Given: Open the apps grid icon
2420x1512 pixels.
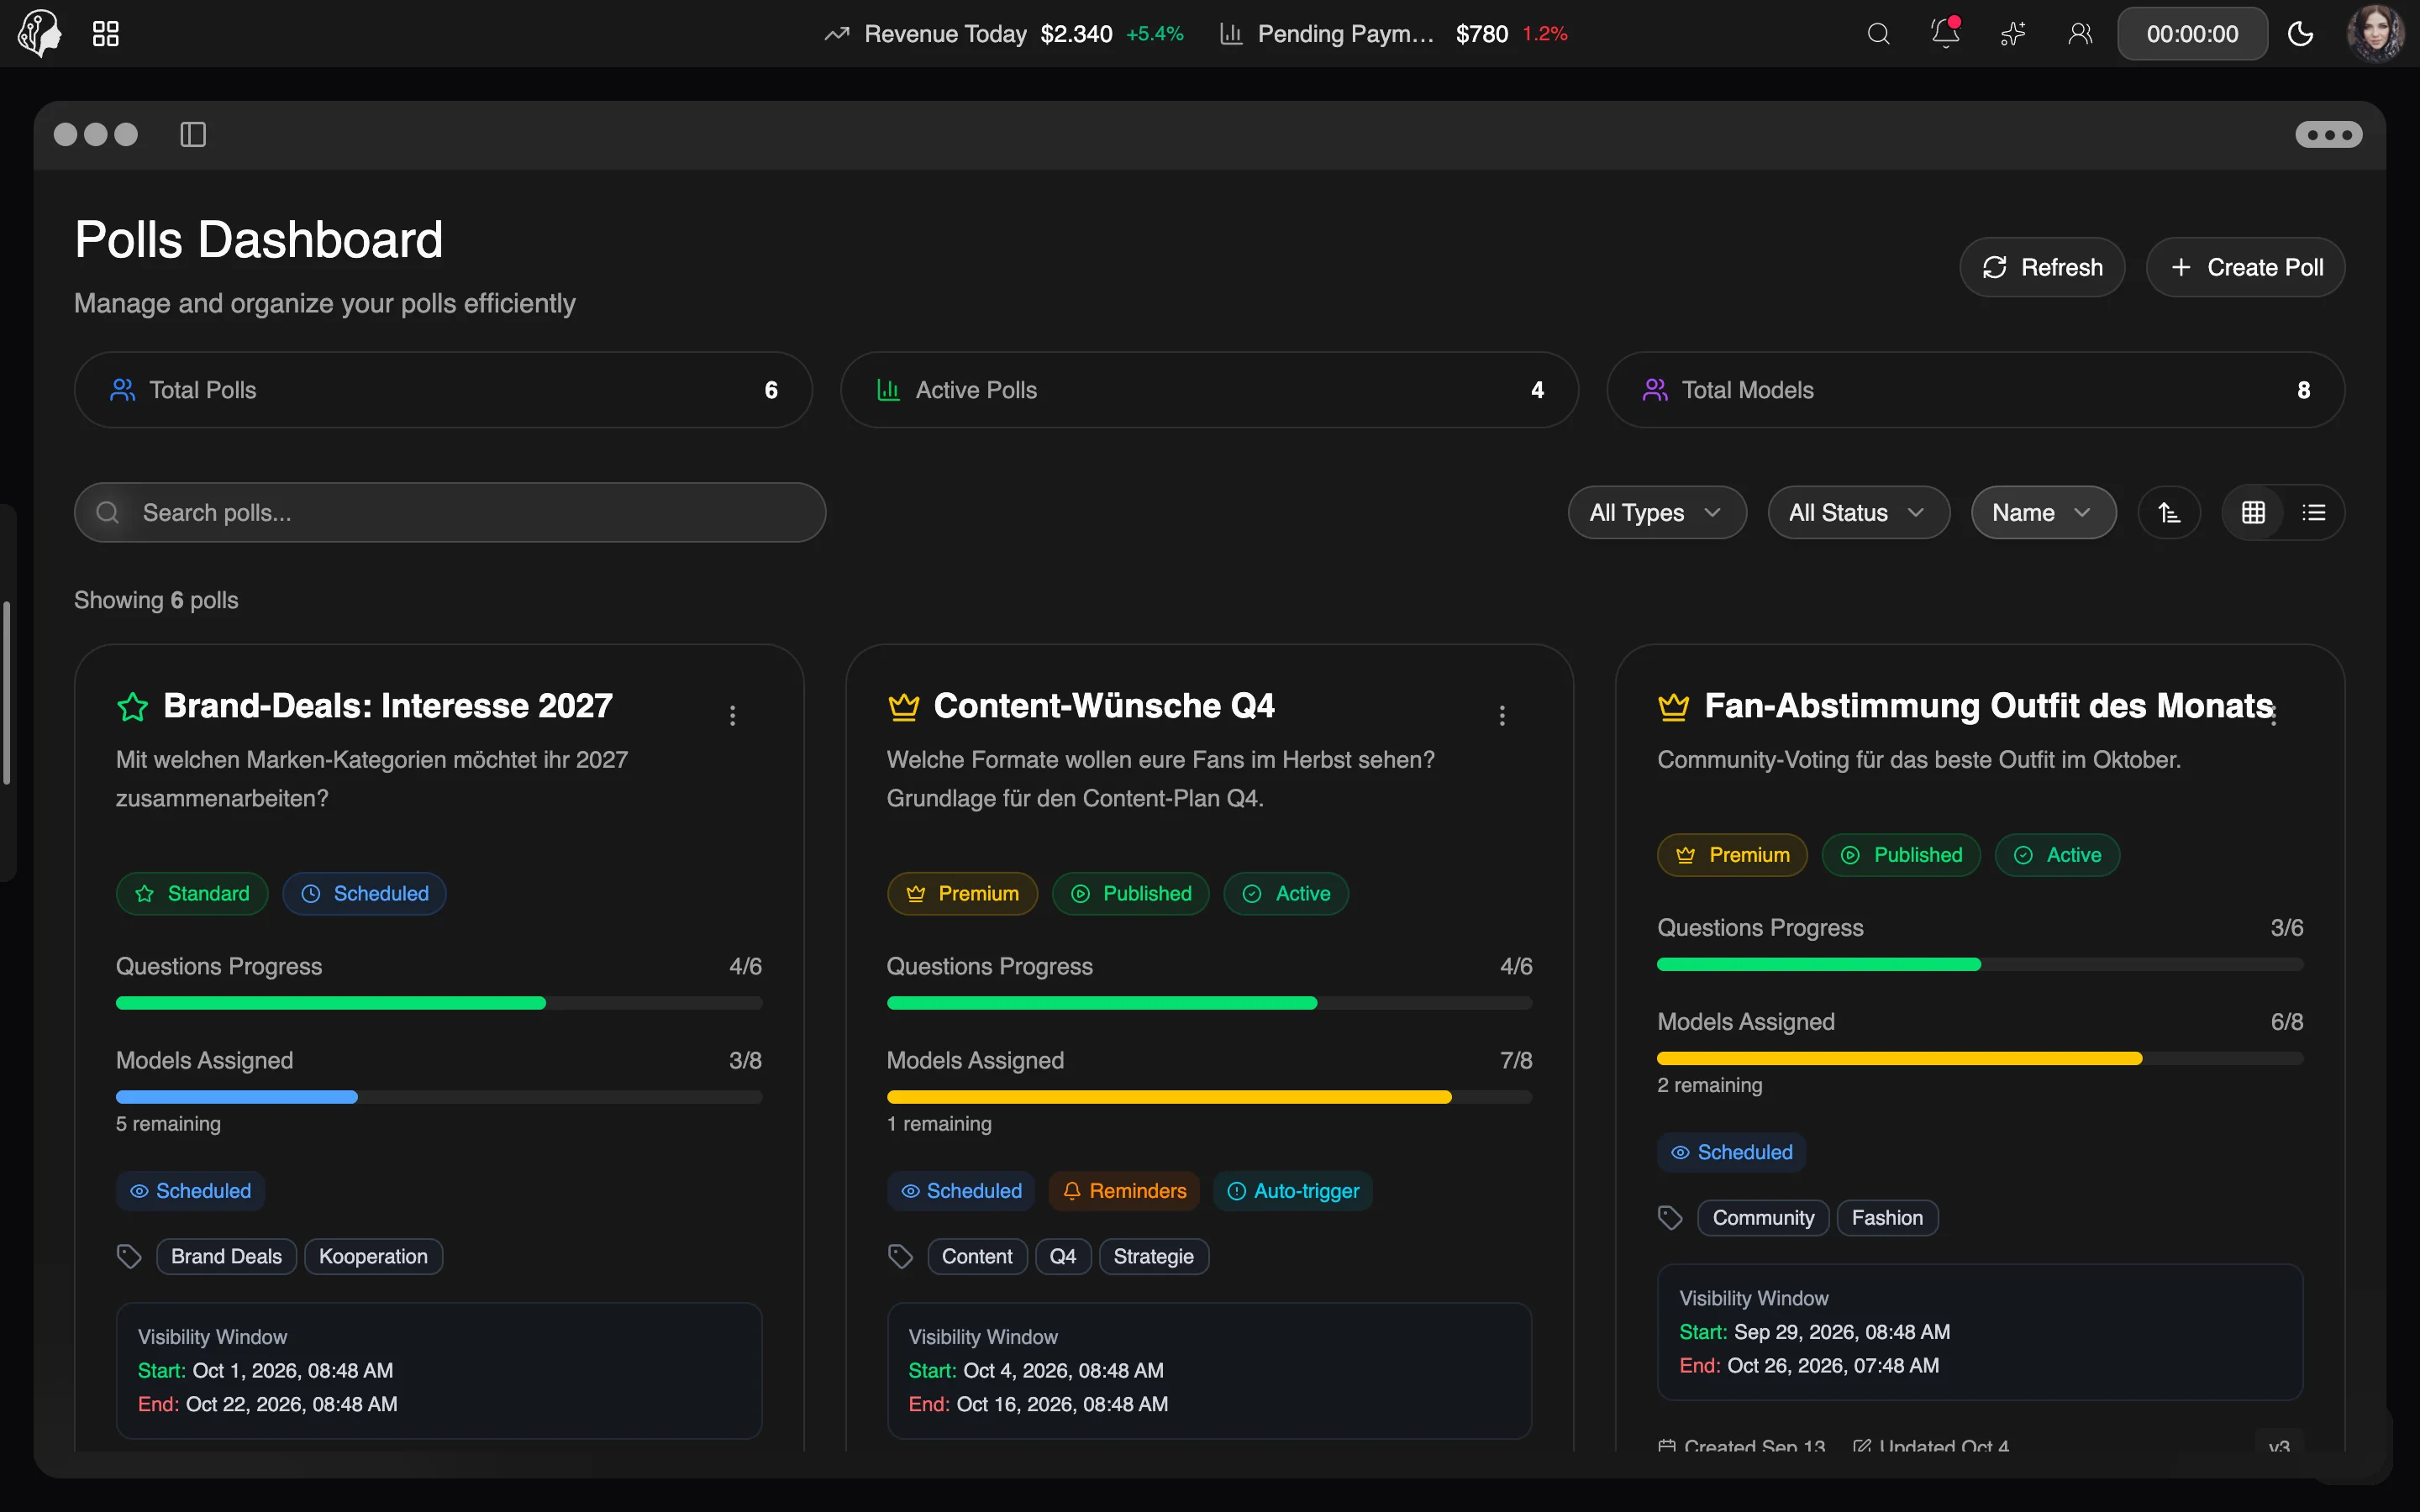Looking at the screenshot, I should [105, 34].
